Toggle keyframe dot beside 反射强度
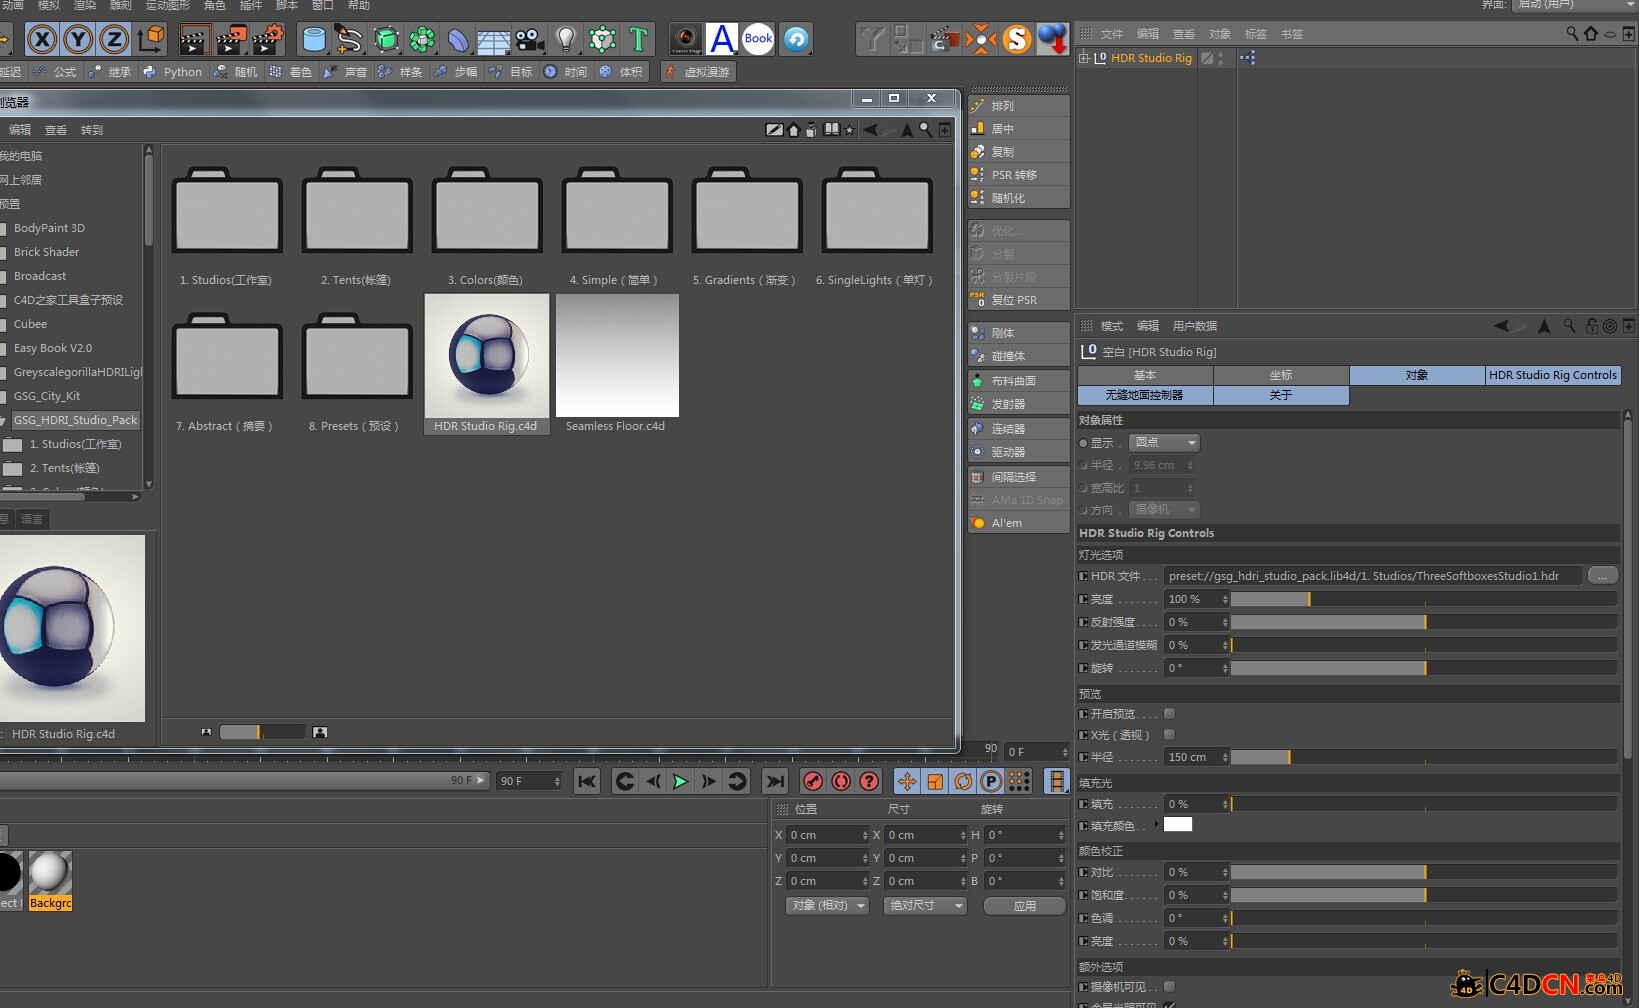 1083,622
